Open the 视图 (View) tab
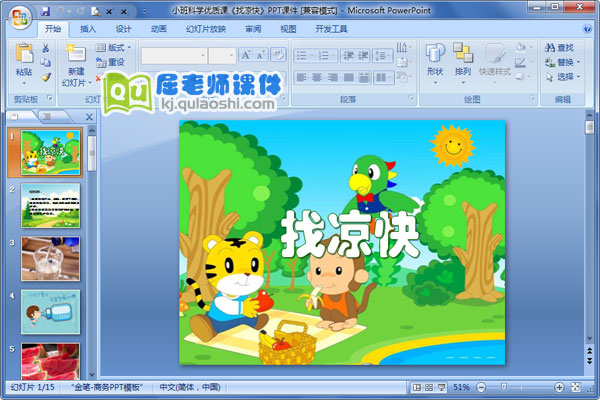600x400 pixels. [288, 29]
